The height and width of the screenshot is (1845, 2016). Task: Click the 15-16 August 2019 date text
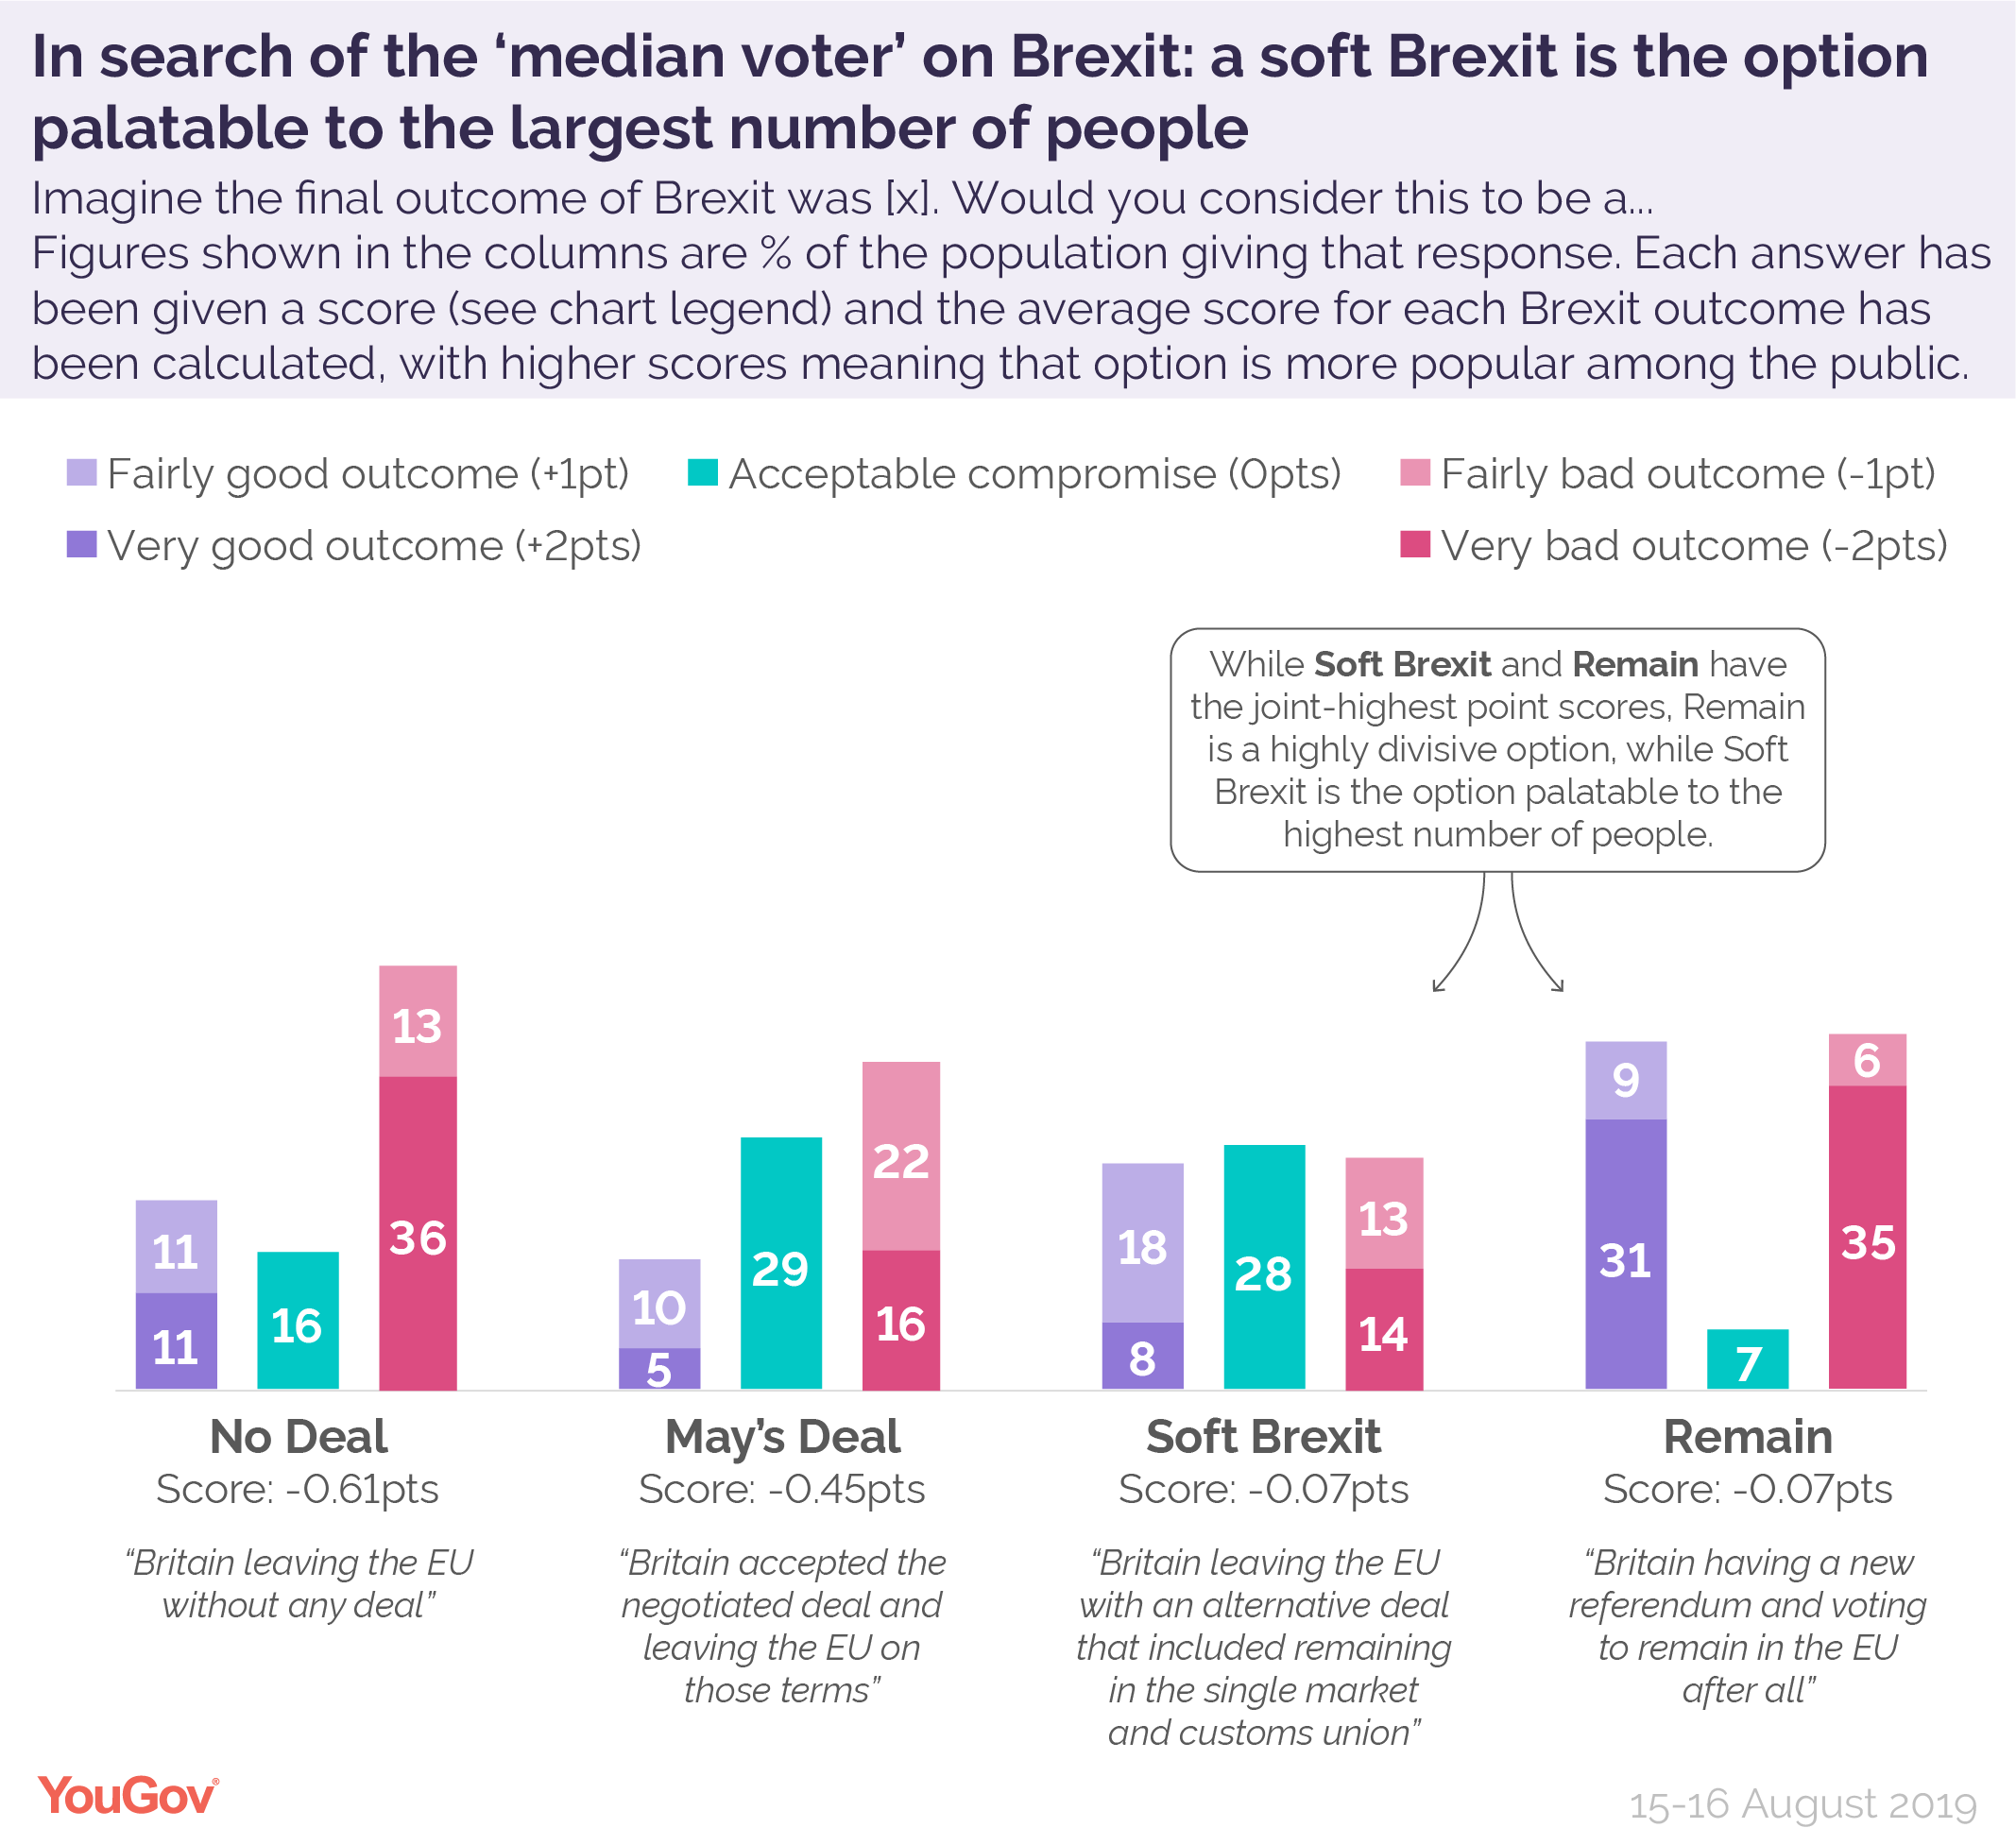coord(1802,1805)
